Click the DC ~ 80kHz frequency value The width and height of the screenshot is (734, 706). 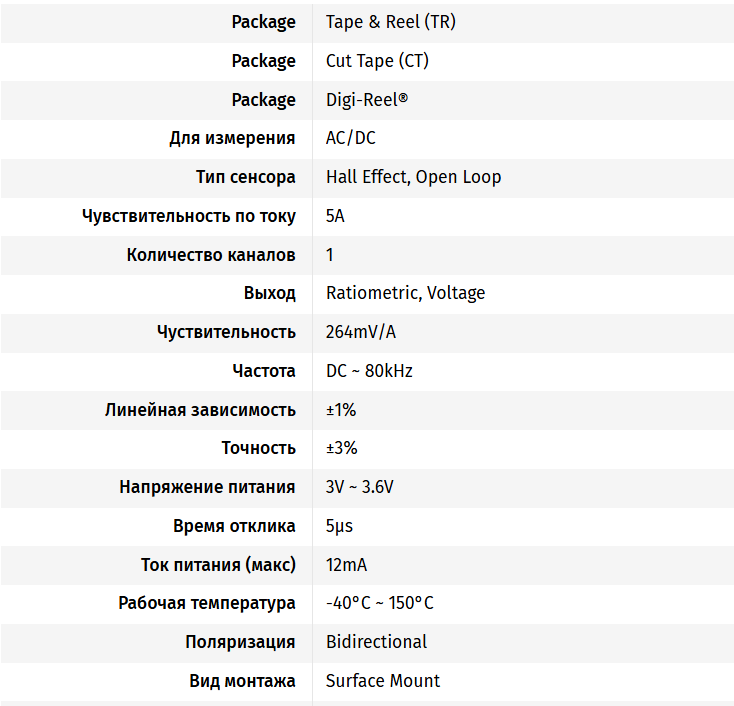pos(369,371)
